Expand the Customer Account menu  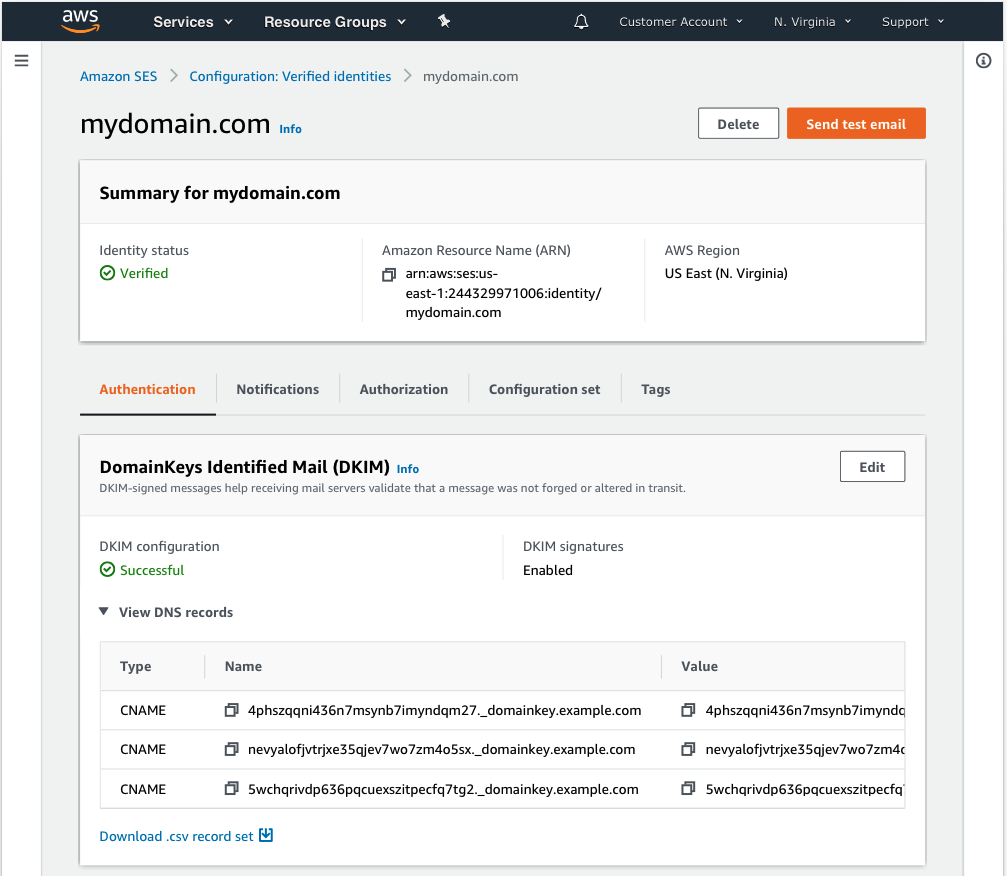[x=681, y=22]
